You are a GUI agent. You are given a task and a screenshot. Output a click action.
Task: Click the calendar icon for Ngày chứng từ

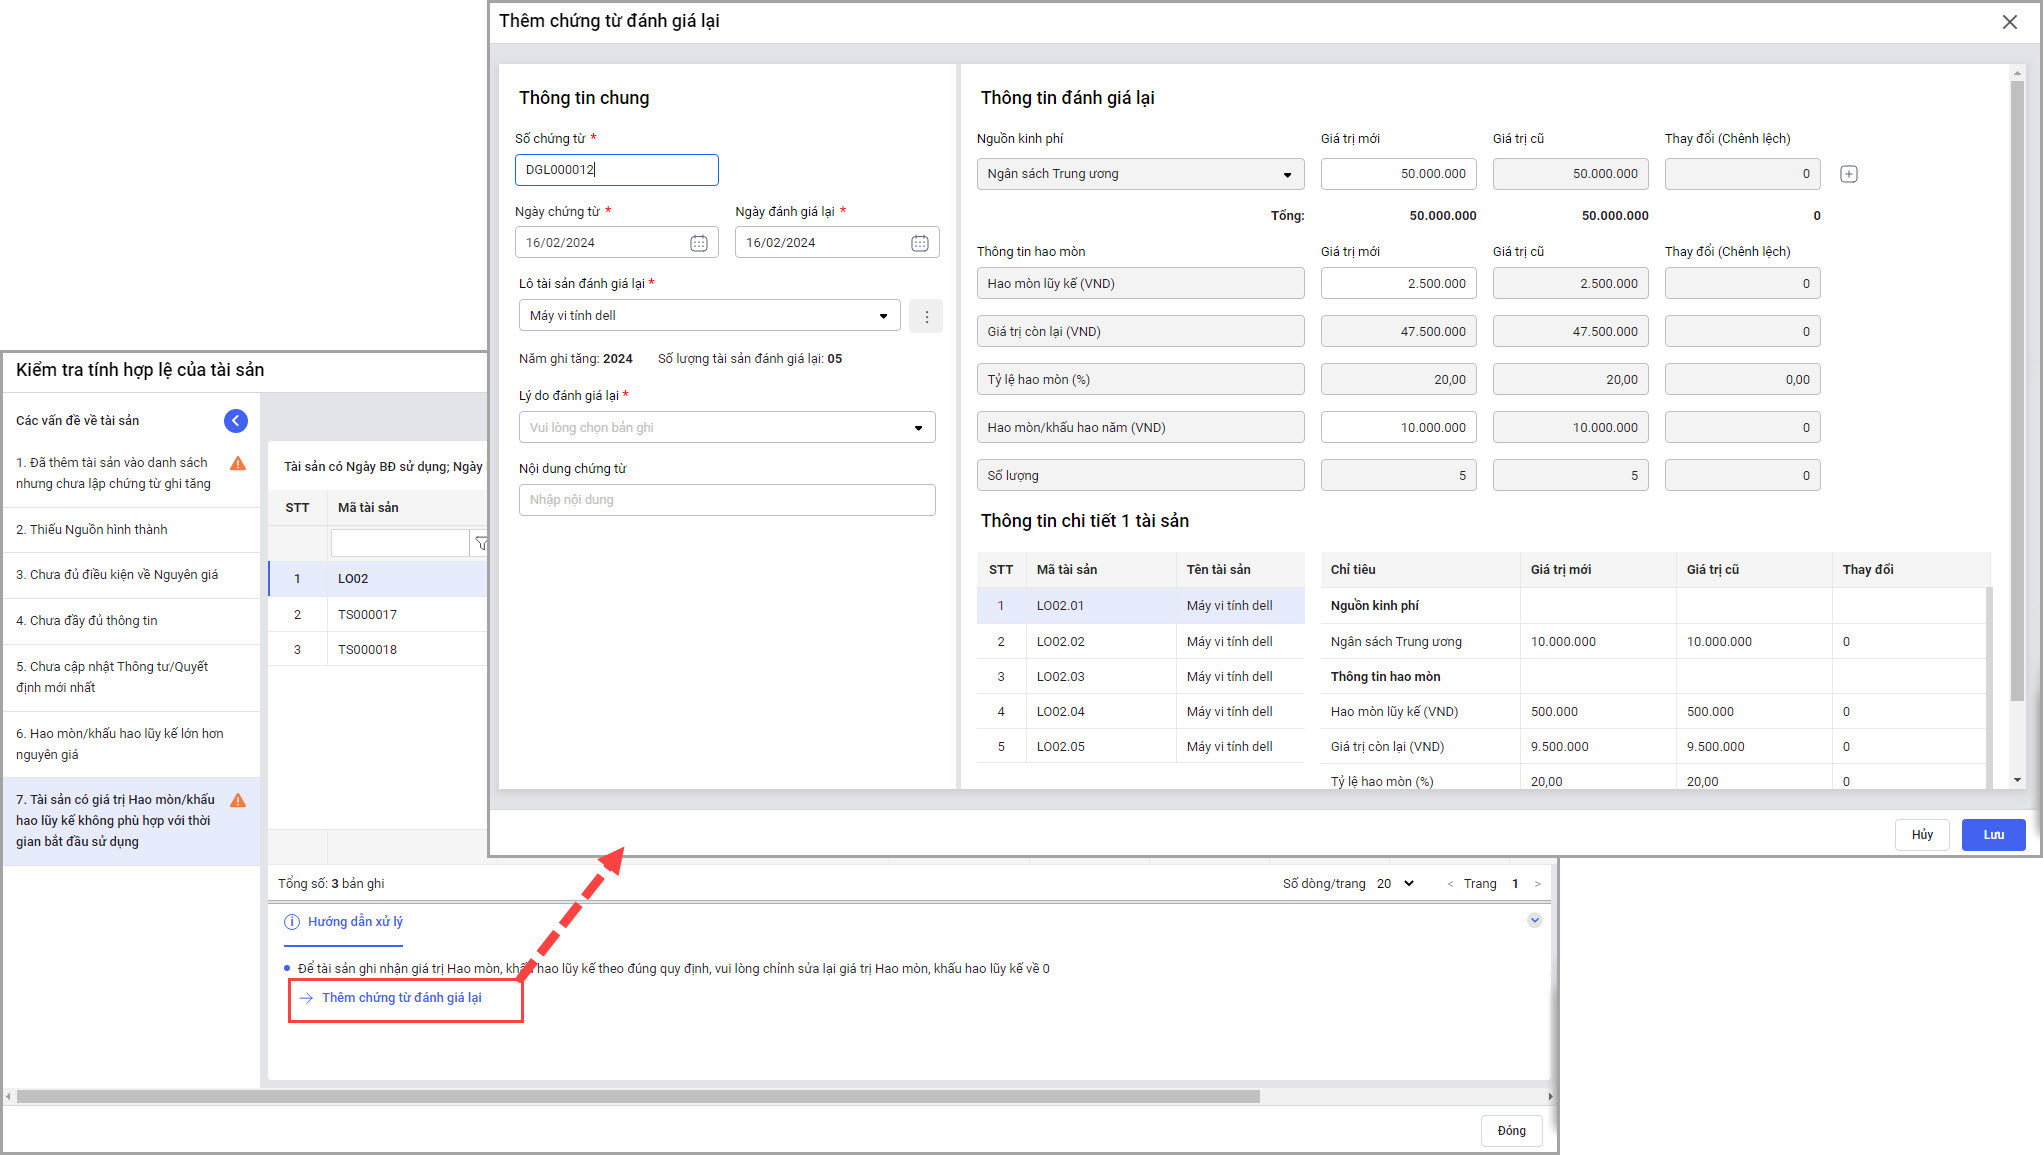[x=698, y=243]
